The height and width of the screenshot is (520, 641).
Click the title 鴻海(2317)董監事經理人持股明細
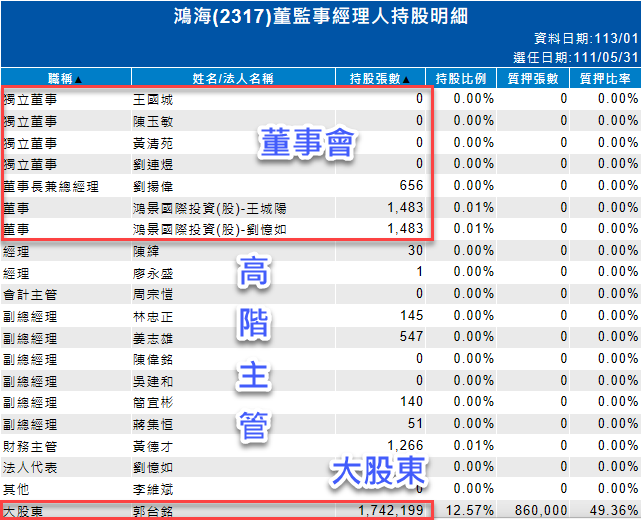[320, 16]
